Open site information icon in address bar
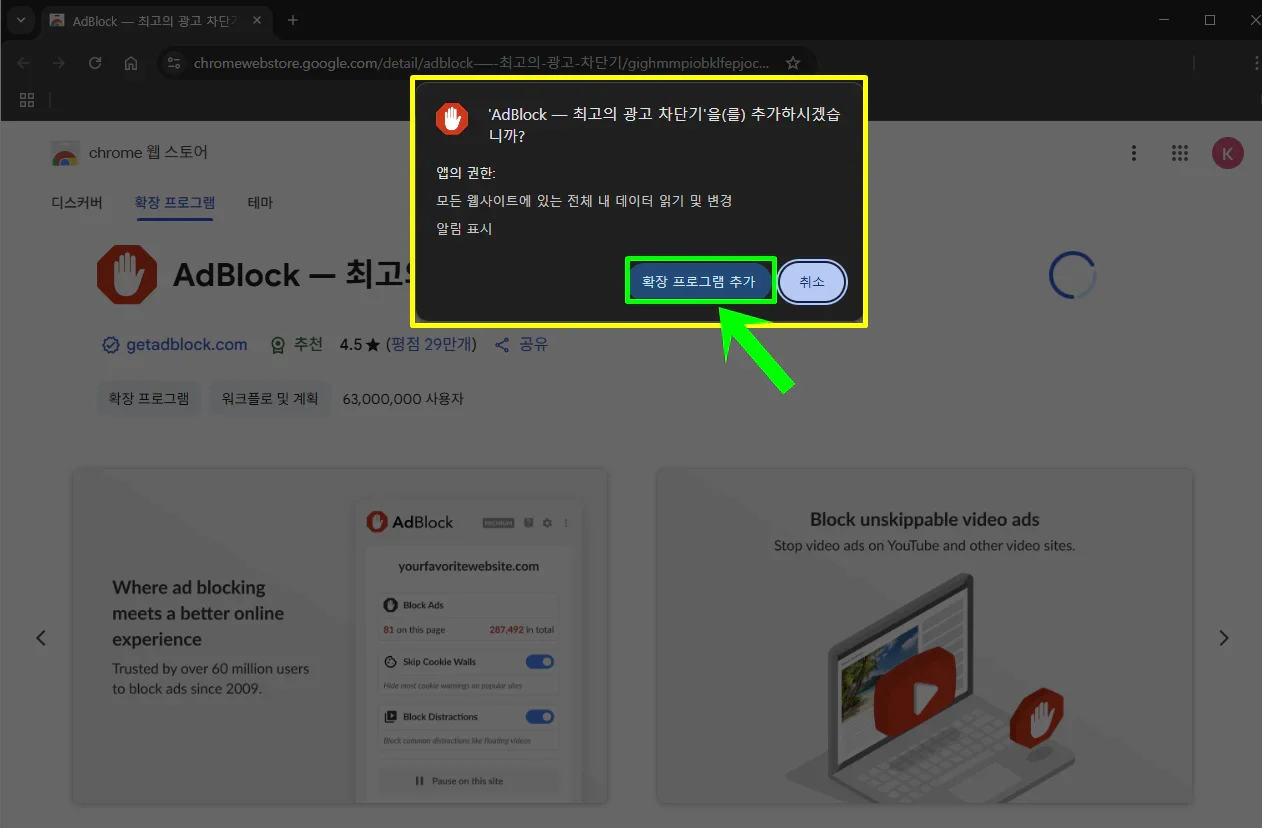The height and width of the screenshot is (828, 1262). point(174,63)
